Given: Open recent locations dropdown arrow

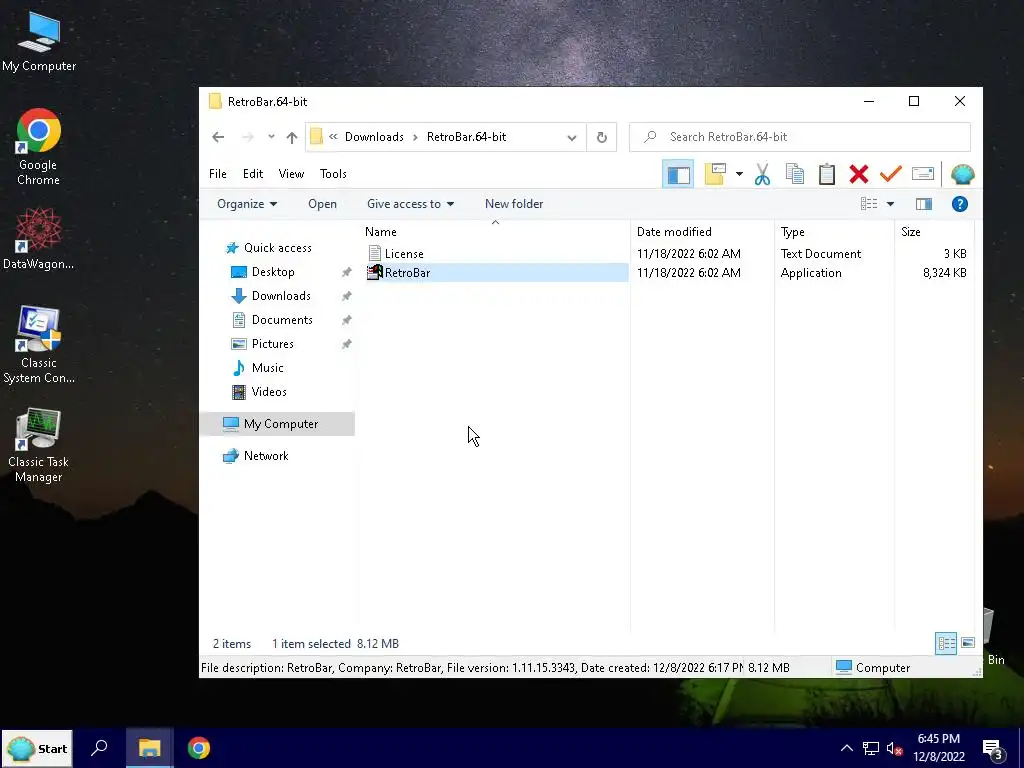Looking at the screenshot, I should point(271,137).
